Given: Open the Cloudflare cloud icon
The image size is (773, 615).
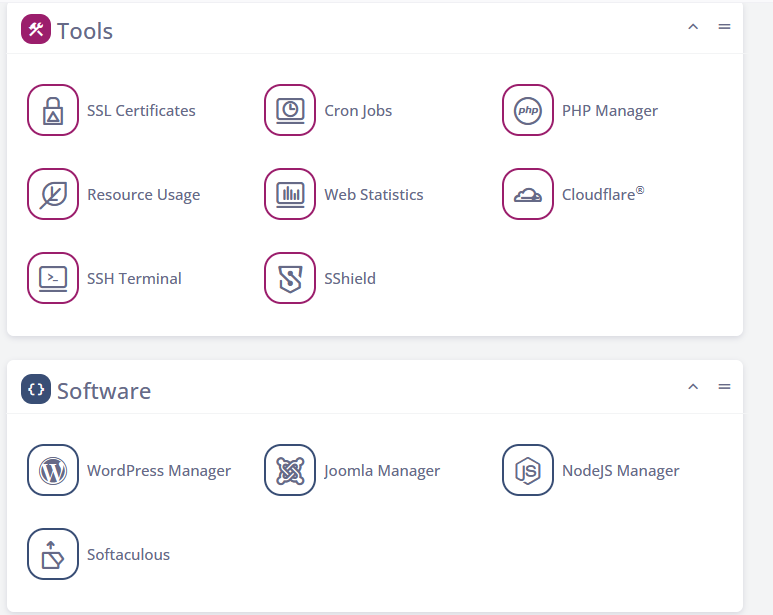Looking at the screenshot, I should [527, 194].
